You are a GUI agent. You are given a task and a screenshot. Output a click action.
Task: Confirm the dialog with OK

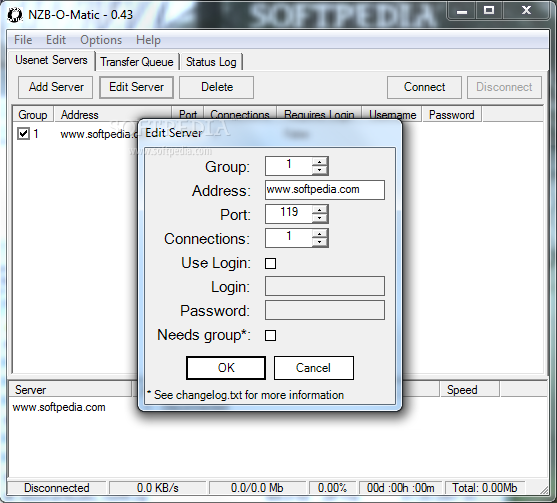pos(226,368)
